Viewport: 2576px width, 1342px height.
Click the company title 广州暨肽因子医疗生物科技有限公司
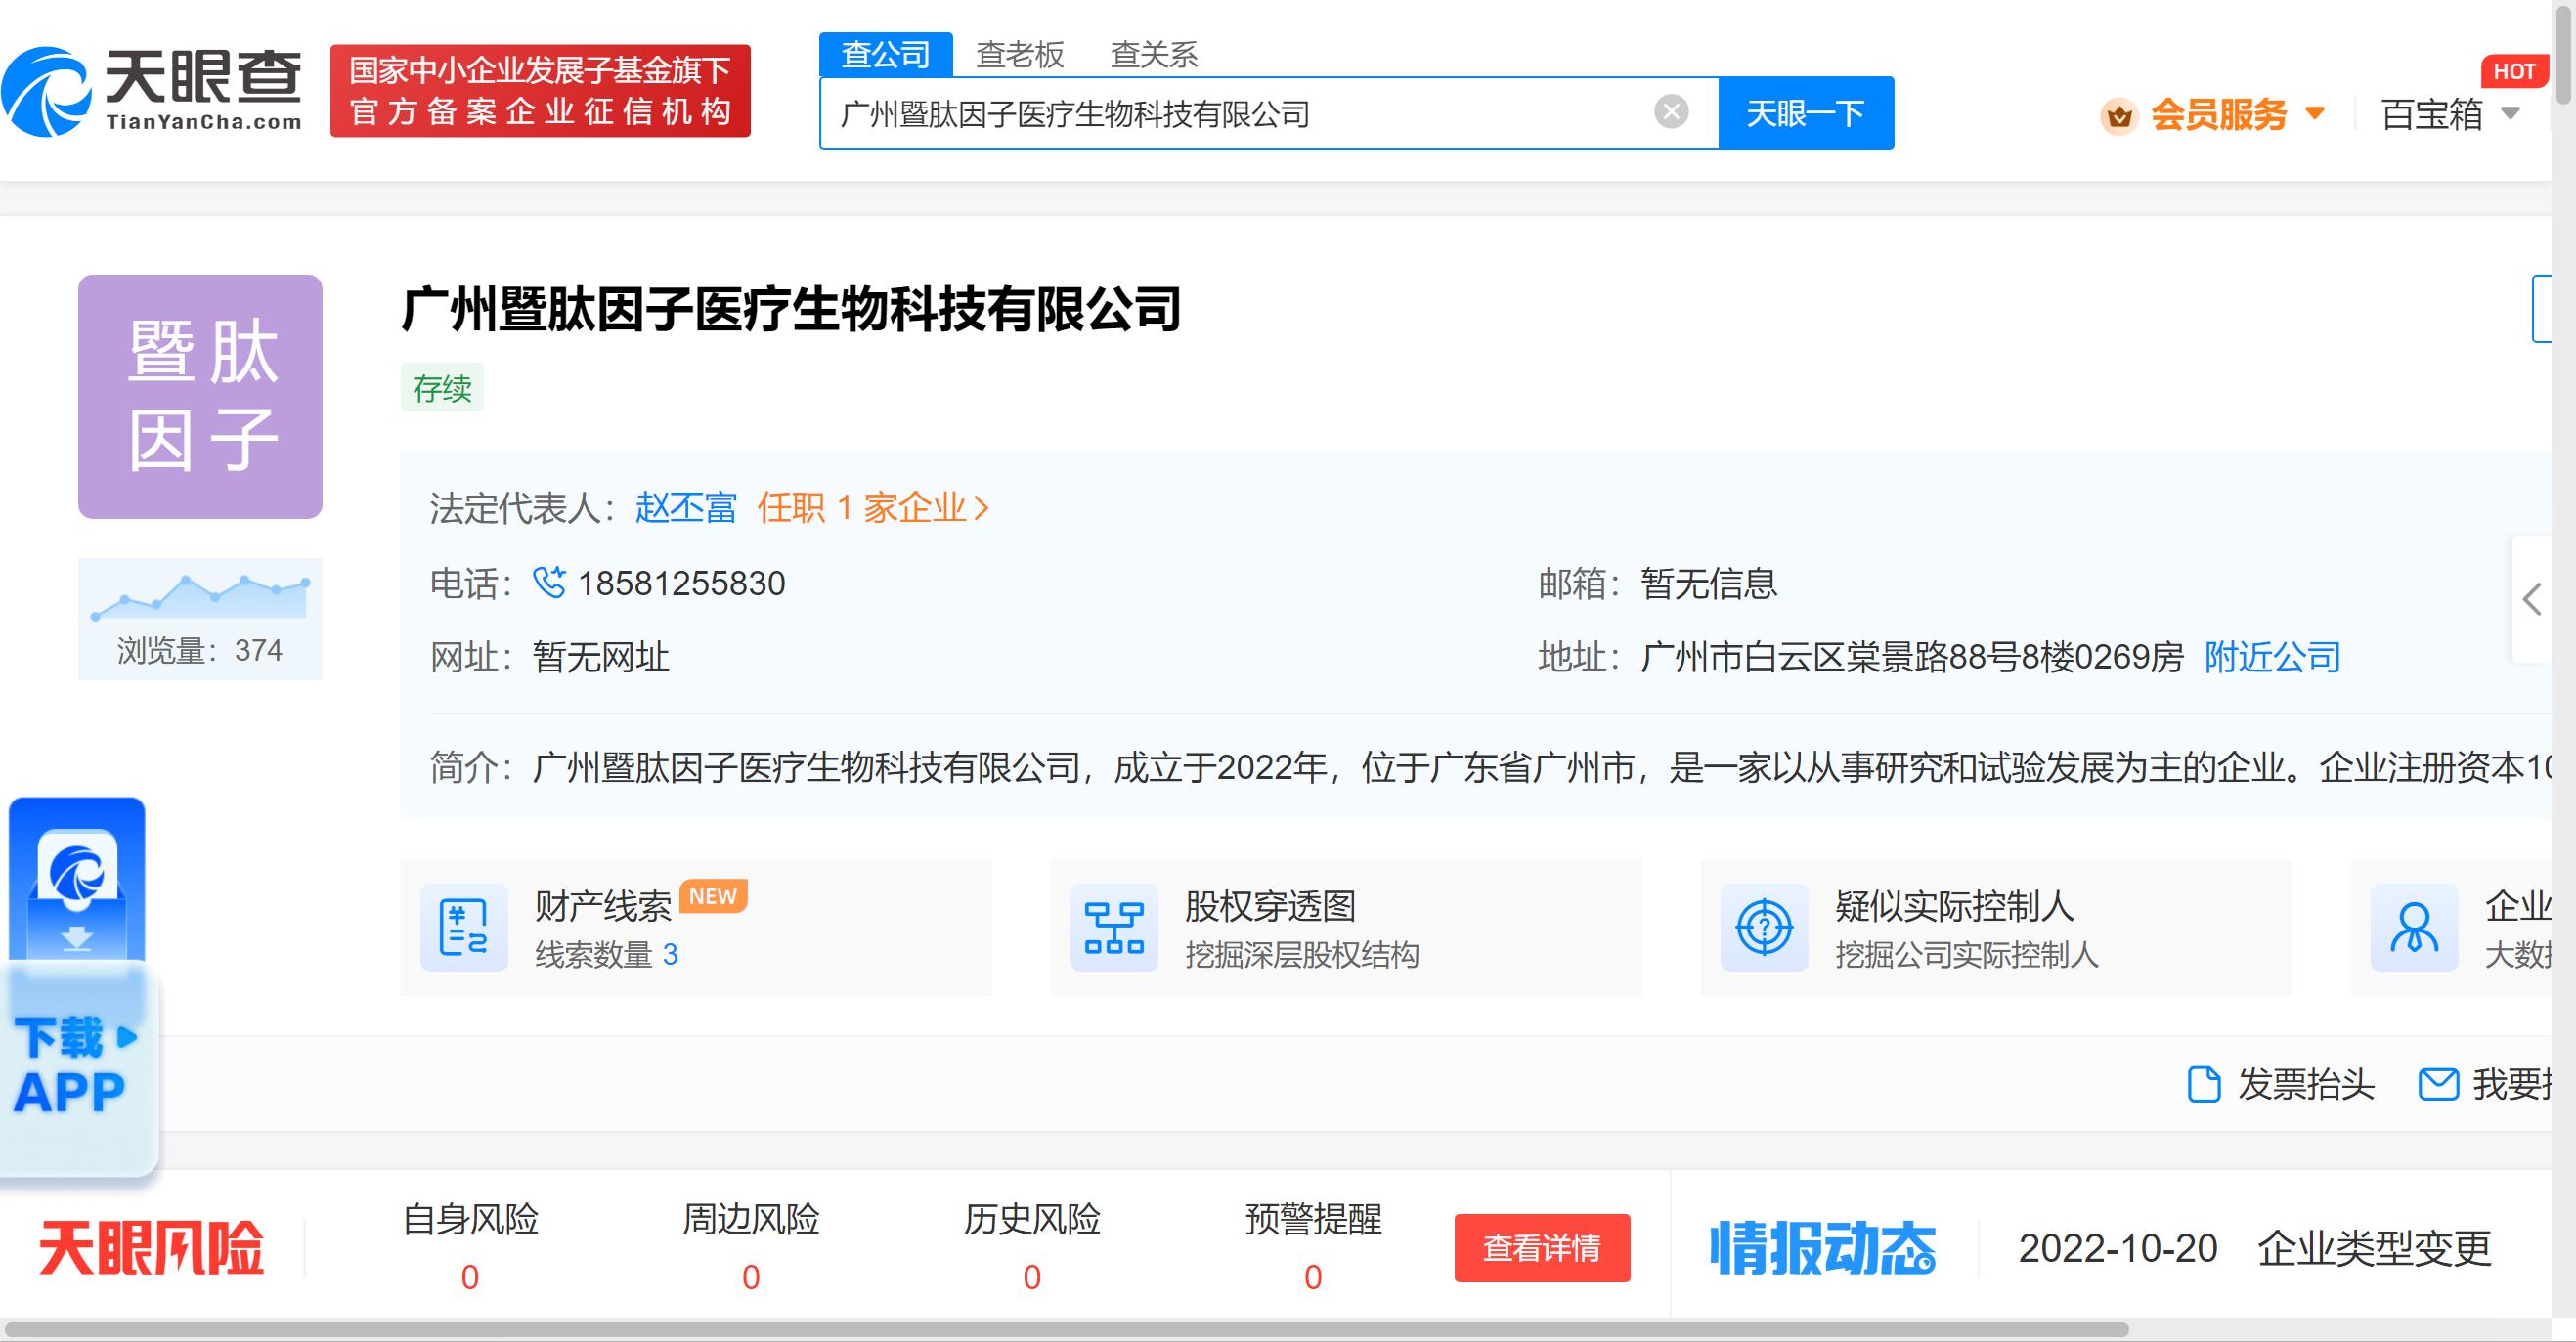pos(791,309)
